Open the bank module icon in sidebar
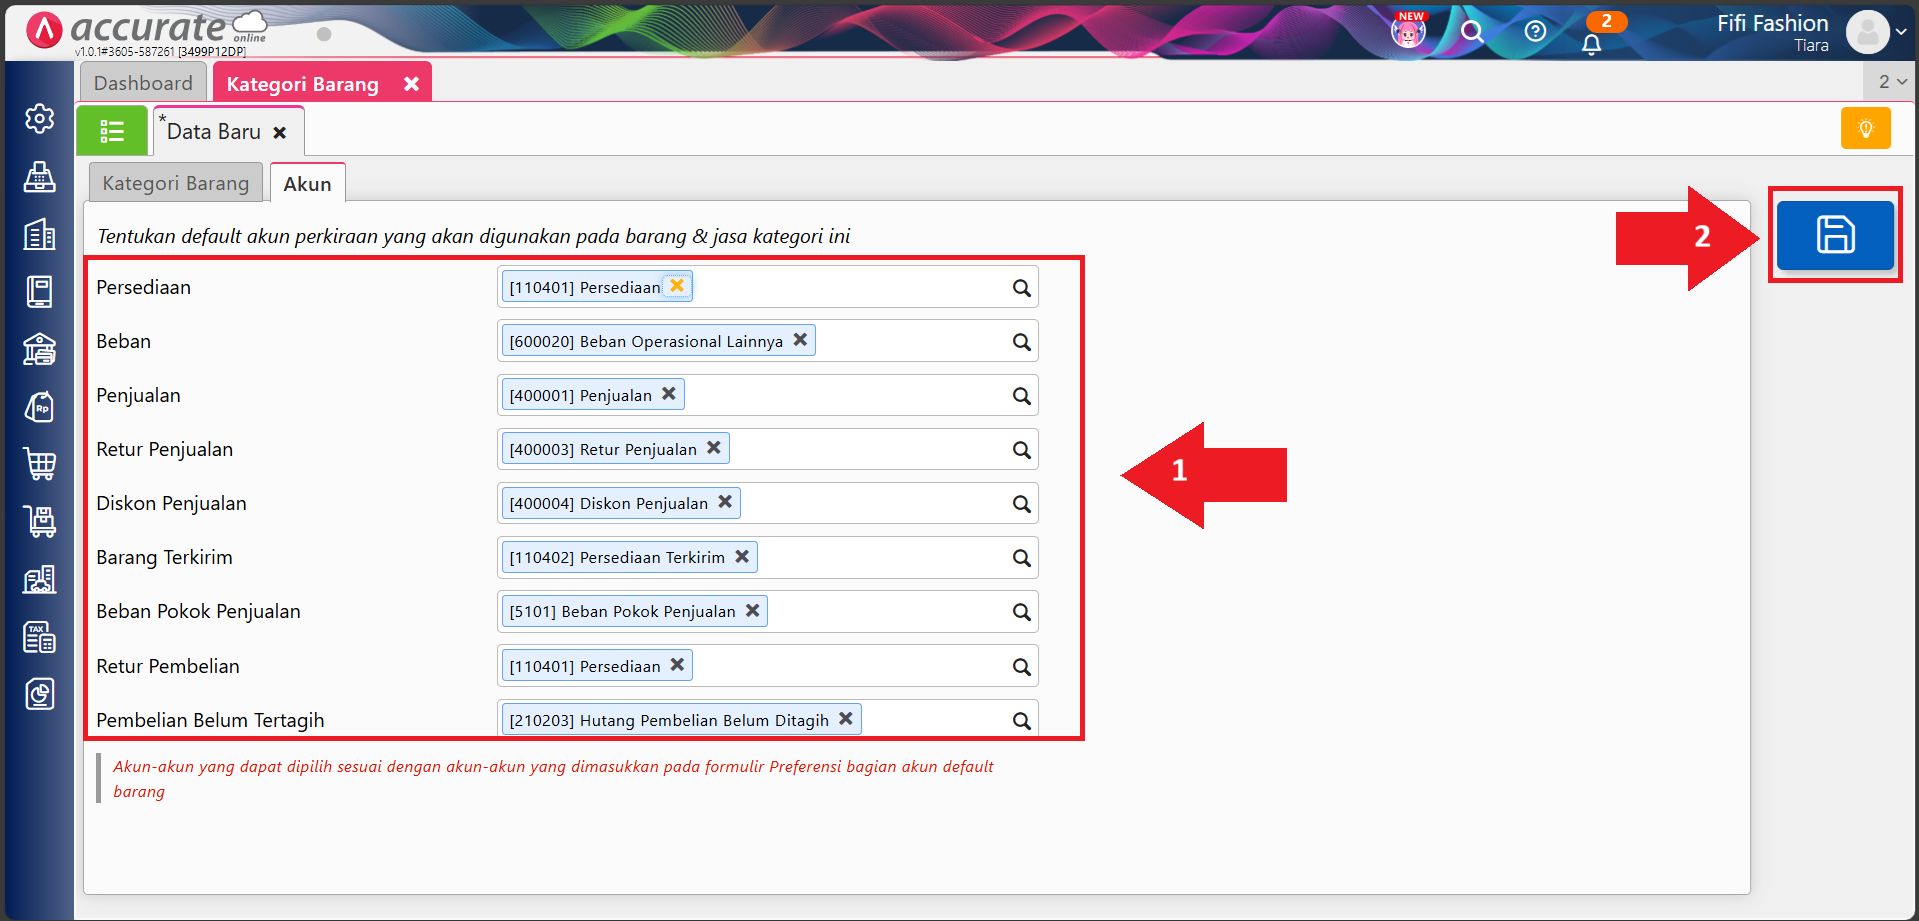The height and width of the screenshot is (921, 1919). [39, 350]
